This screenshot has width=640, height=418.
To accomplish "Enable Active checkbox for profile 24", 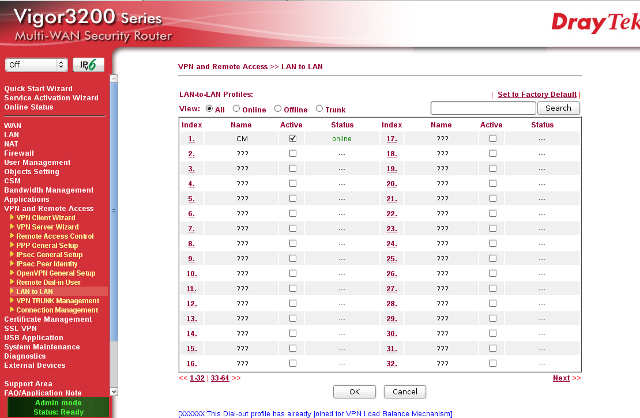I will click(x=493, y=243).
